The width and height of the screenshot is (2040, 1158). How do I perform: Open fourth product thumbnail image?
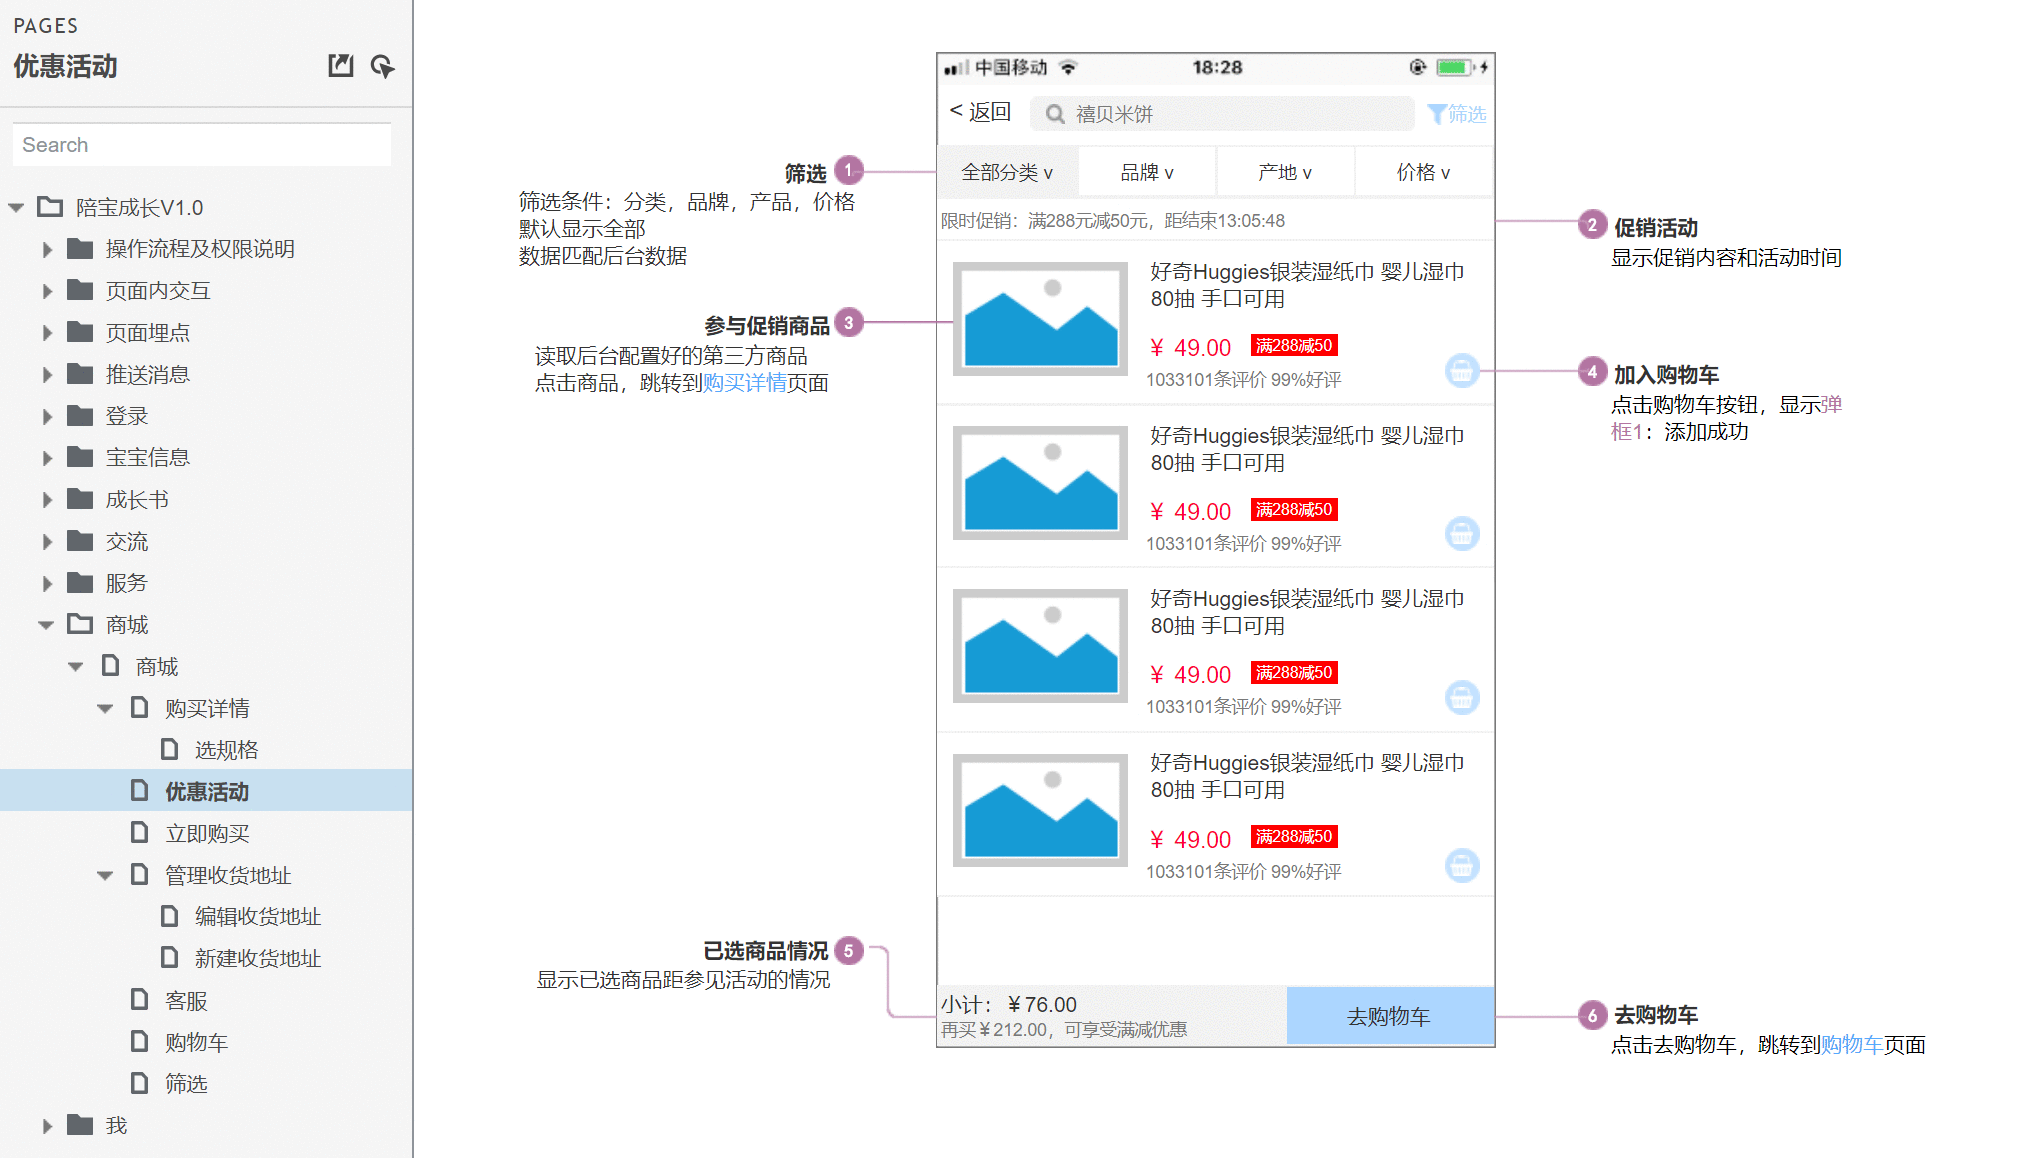[x=1040, y=810]
